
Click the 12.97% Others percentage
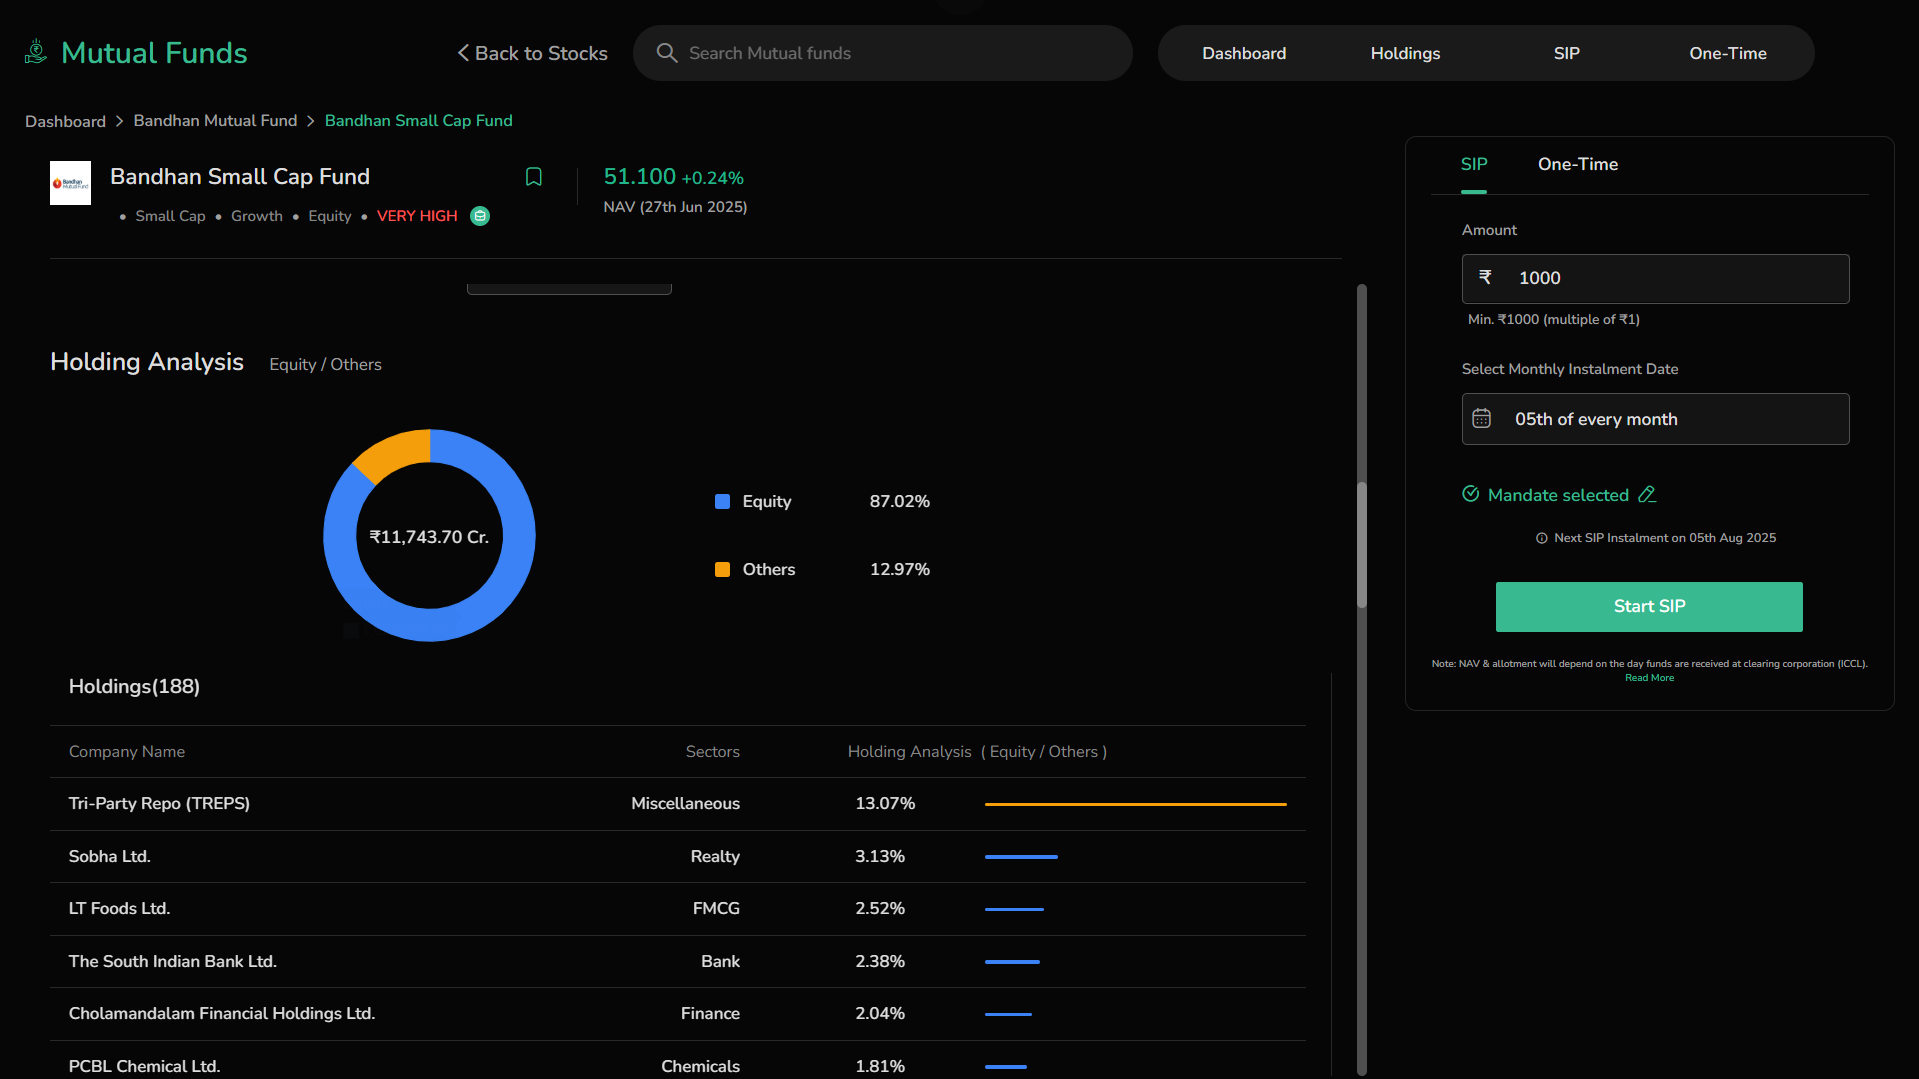(x=899, y=569)
